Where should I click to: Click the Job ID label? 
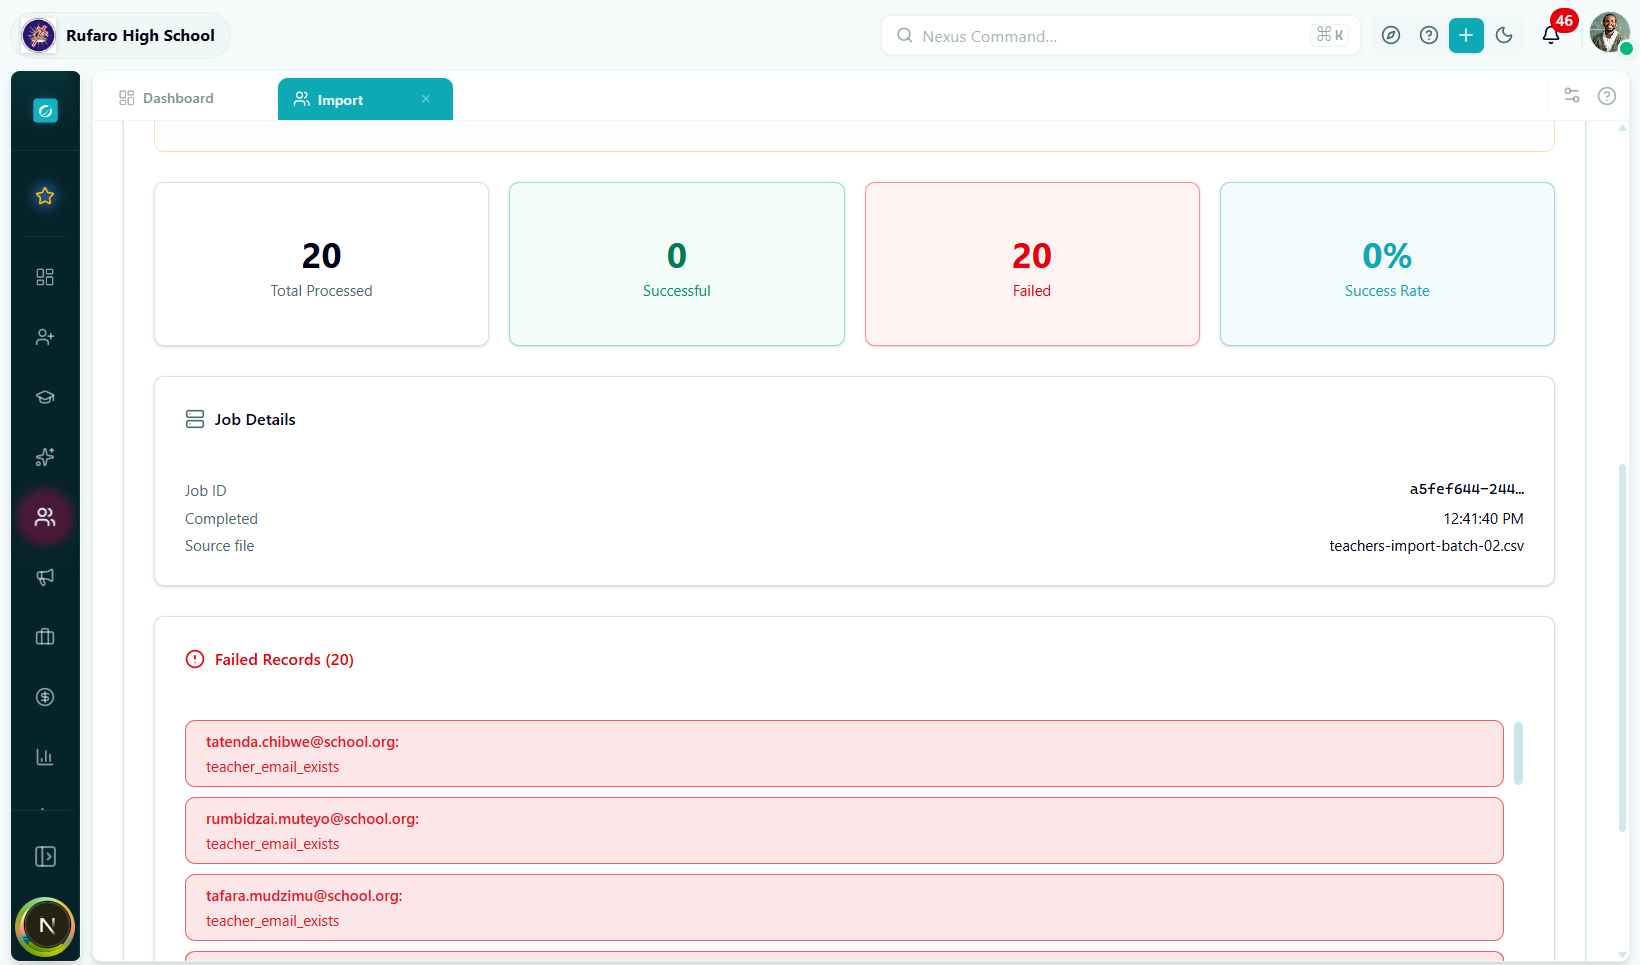206,491
